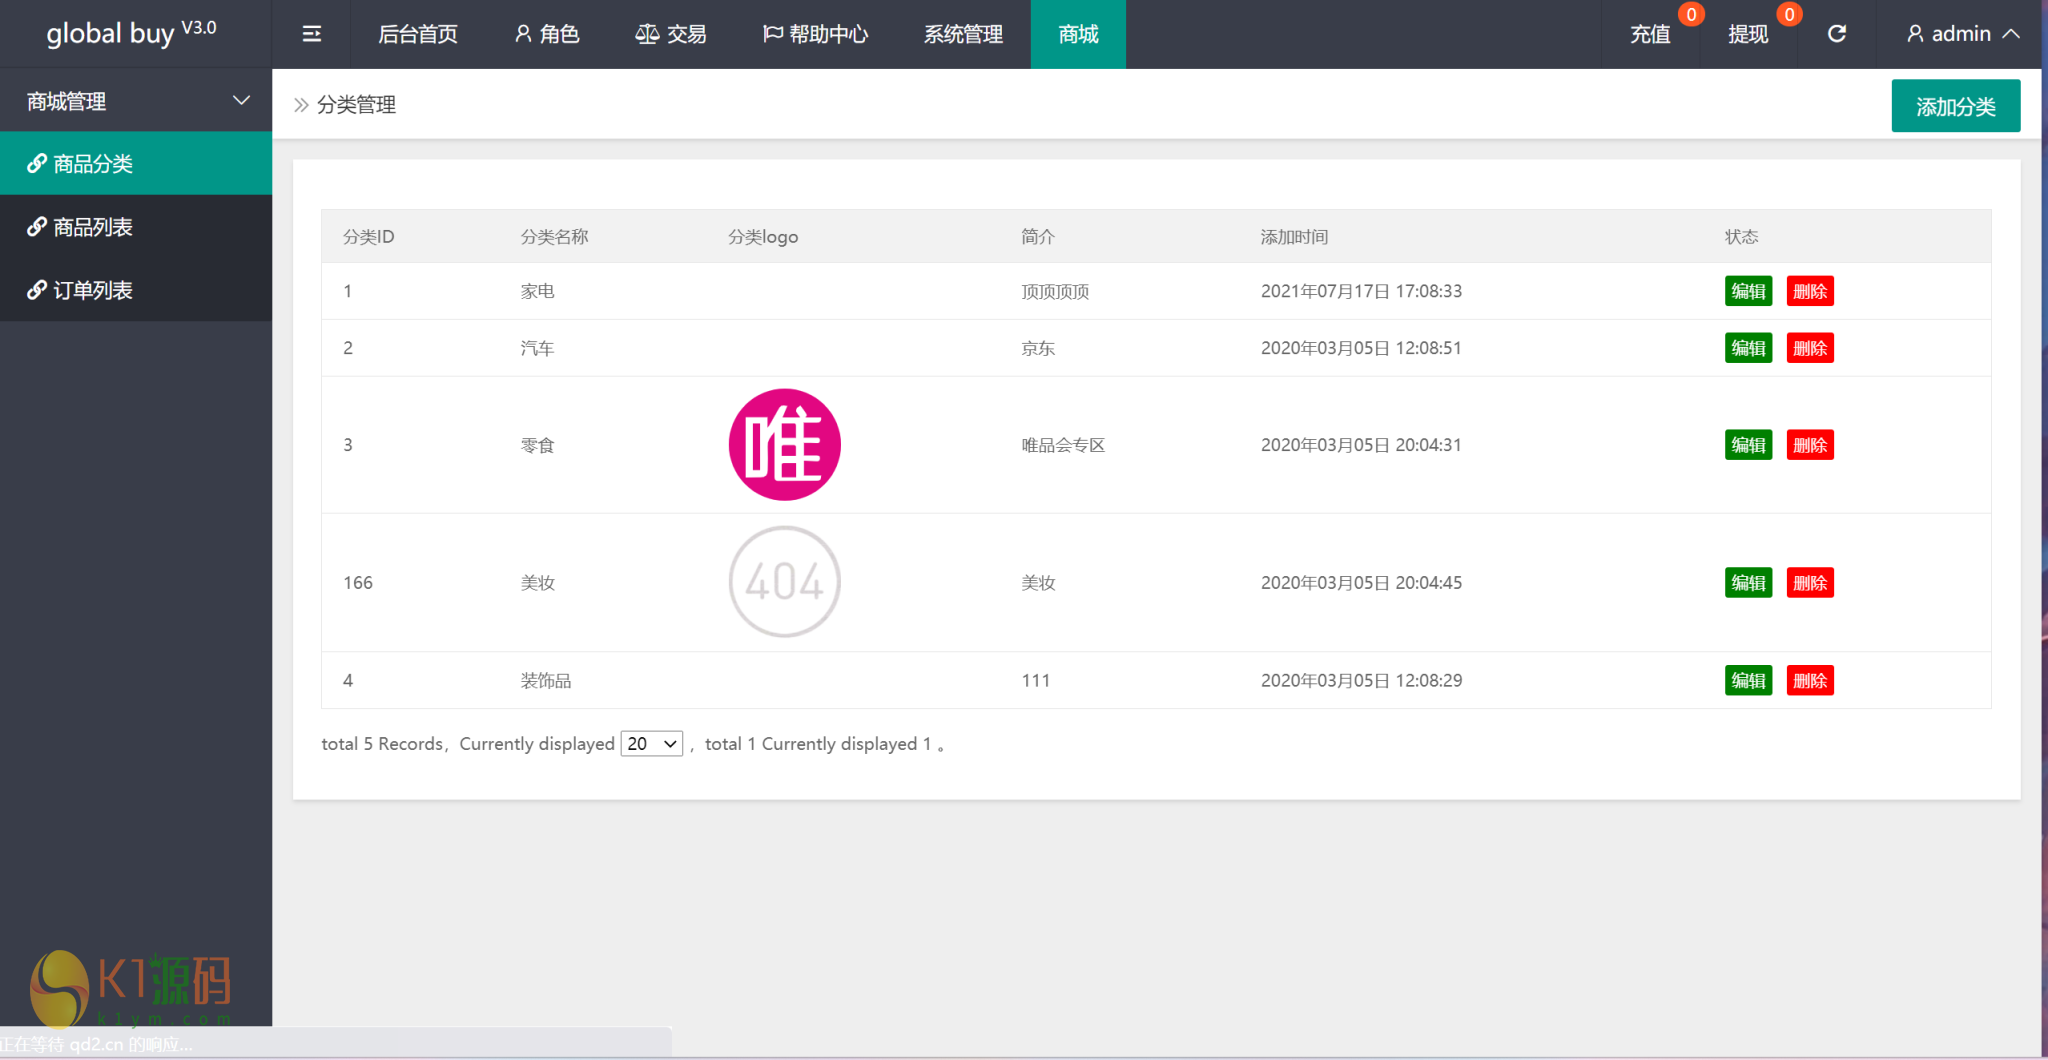Open the records per page dropdown

tap(651, 744)
